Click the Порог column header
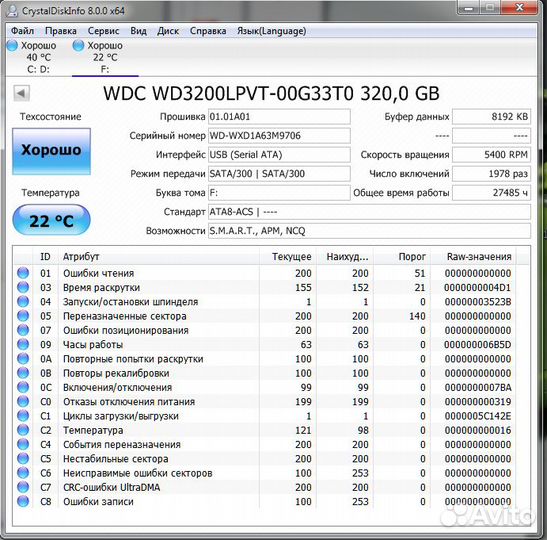Screen dimensions: 547x540 [x=402, y=257]
